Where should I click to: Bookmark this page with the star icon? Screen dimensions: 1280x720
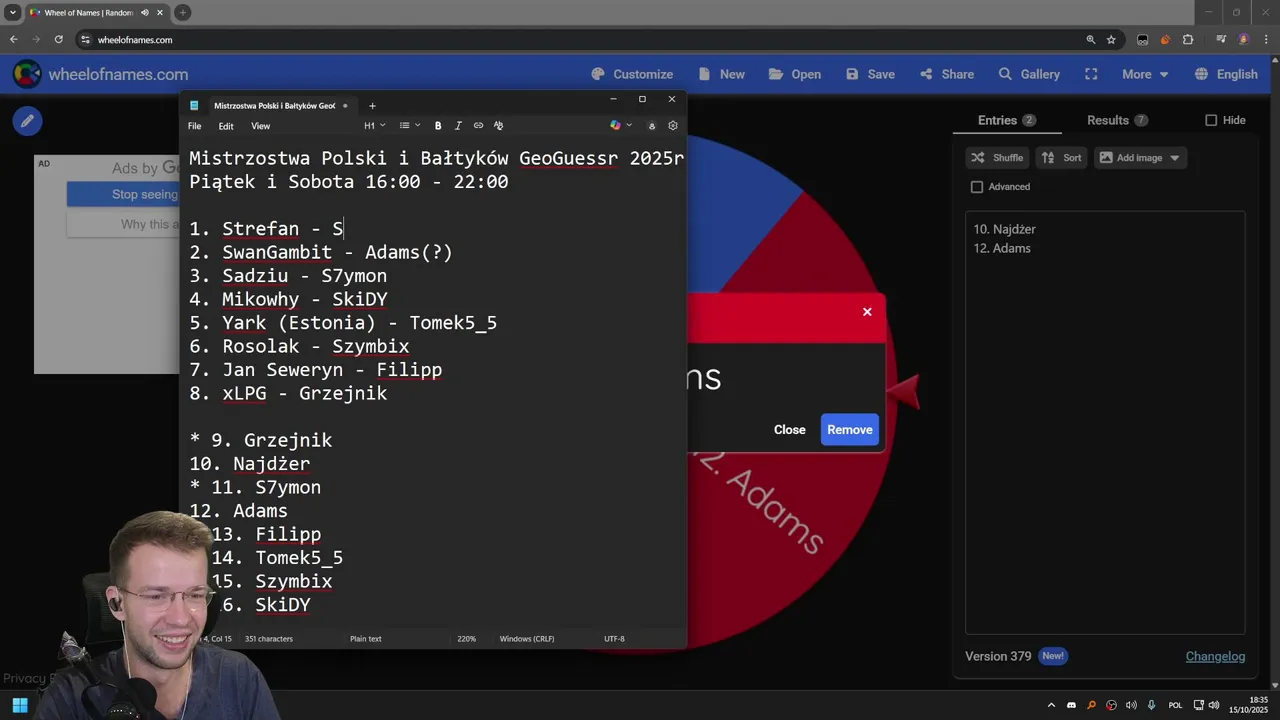pos(1111,40)
